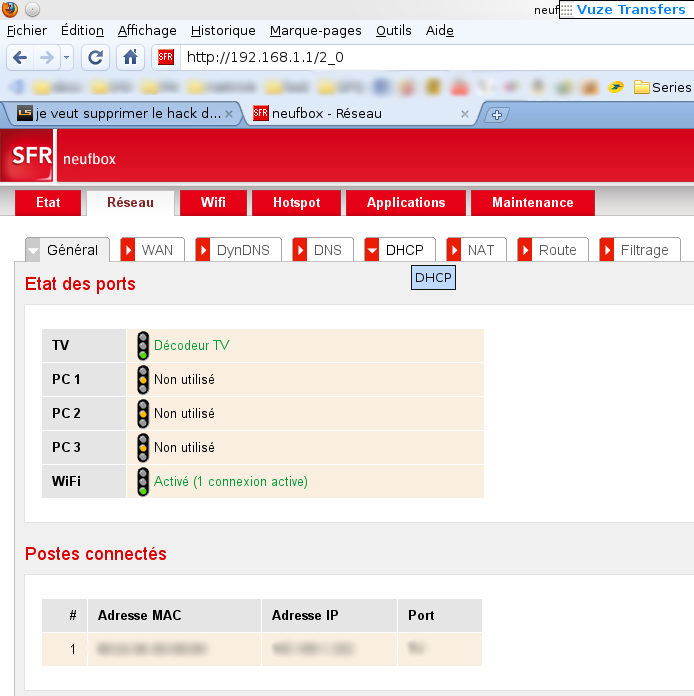The image size is (694, 696).
Task: Click the PC 1 port traffic light icon
Action: coord(143,380)
